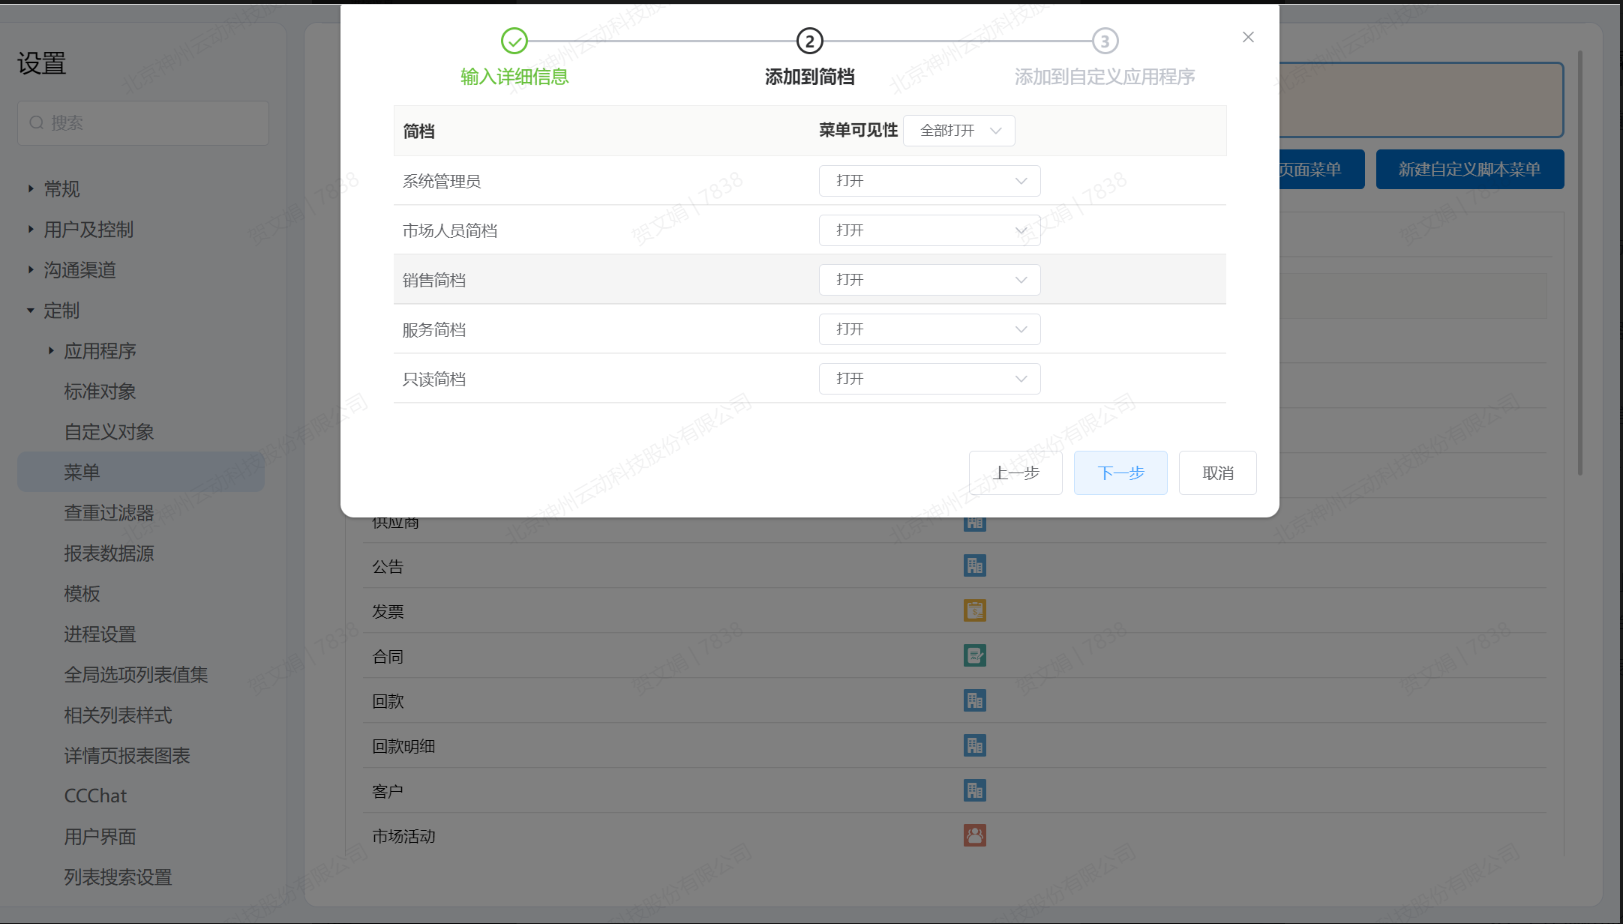This screenshot has width=1623, height=924.
Task: Open 全局选项列表值集 in the sidebar
Action: click(x=136, y=675)
